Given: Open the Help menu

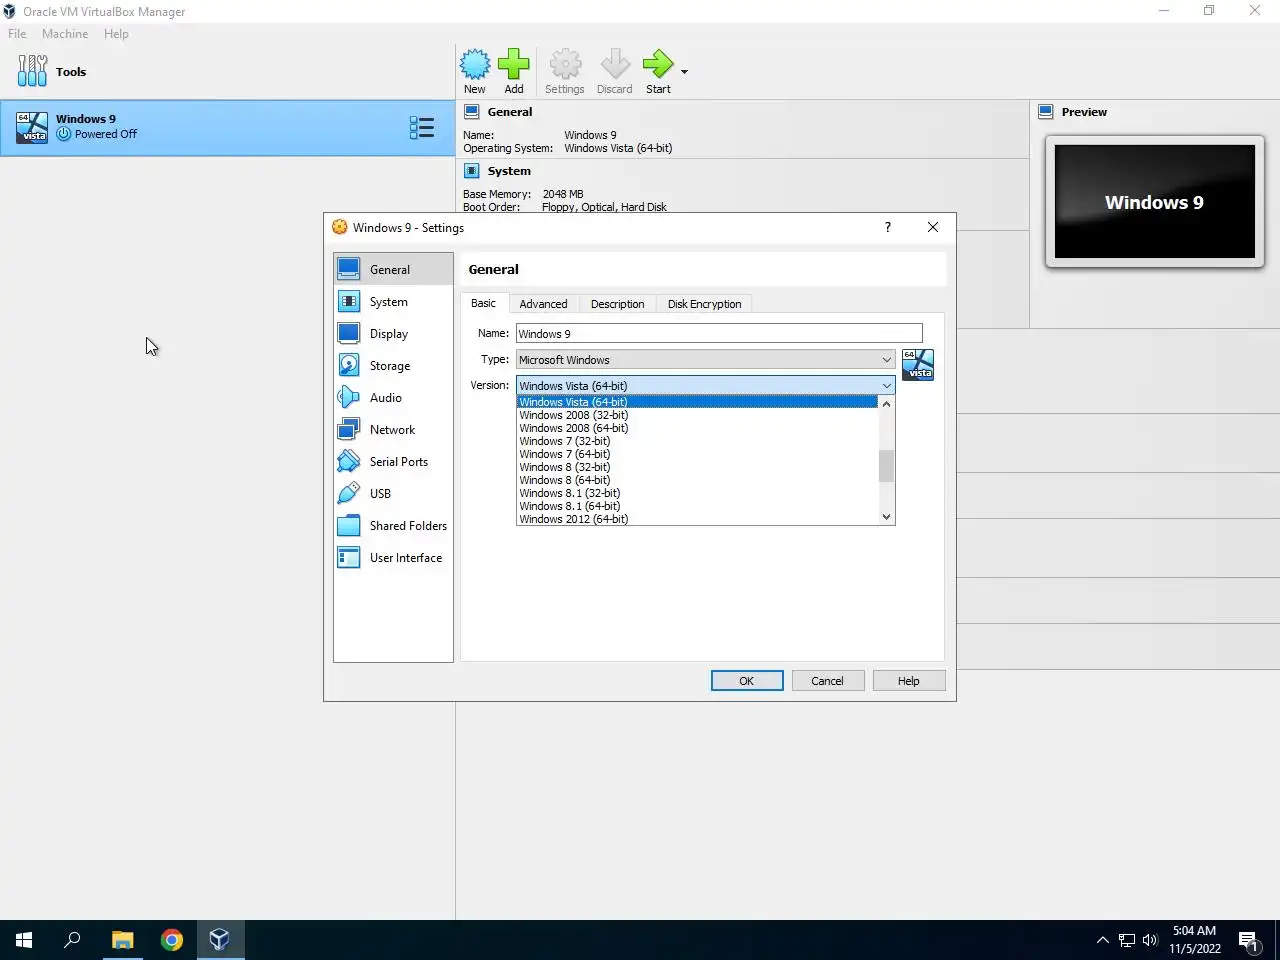Looking at the screenshot, I should click(x=116, y=33).
